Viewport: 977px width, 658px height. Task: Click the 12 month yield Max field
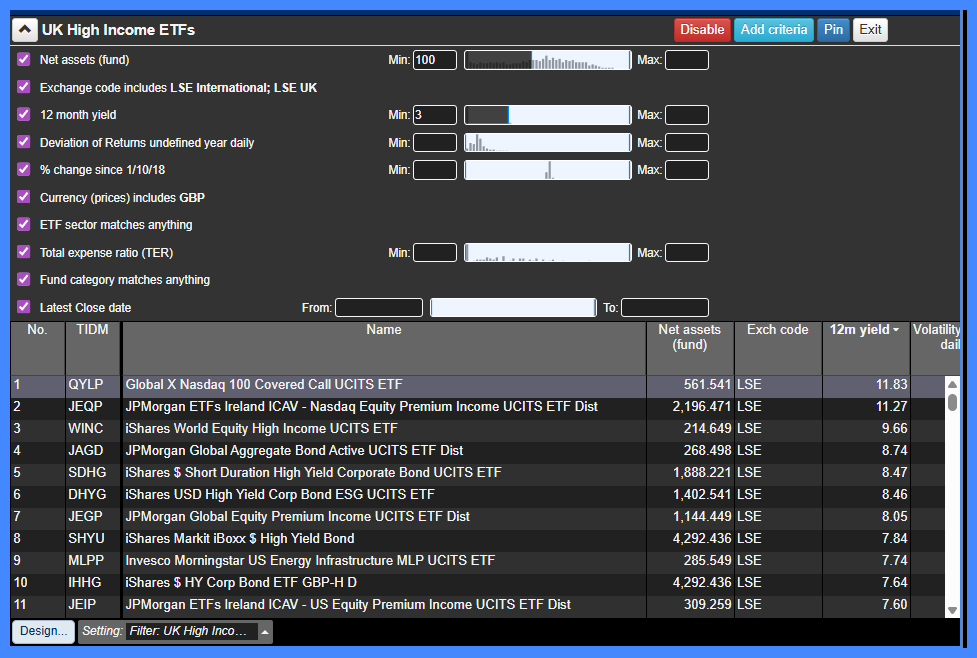tap(686, 115)
